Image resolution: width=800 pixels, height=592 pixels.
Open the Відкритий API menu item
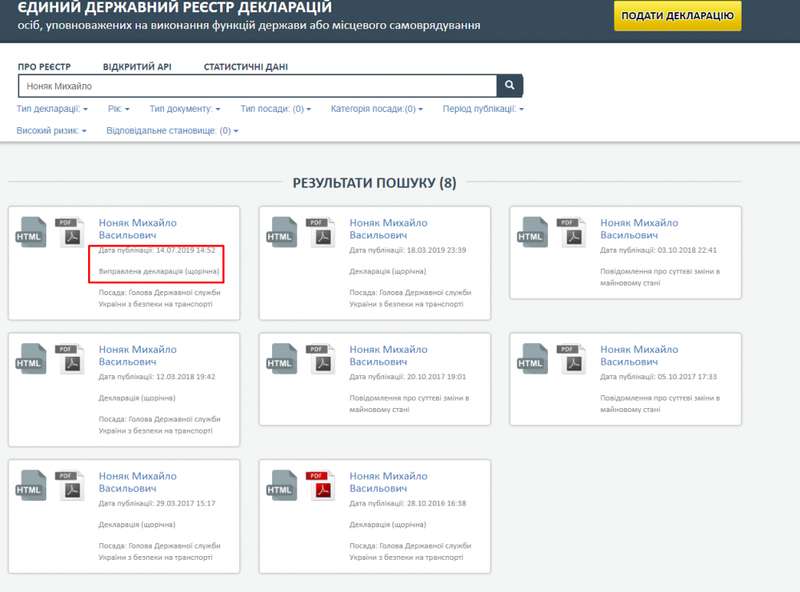point(137,67)
